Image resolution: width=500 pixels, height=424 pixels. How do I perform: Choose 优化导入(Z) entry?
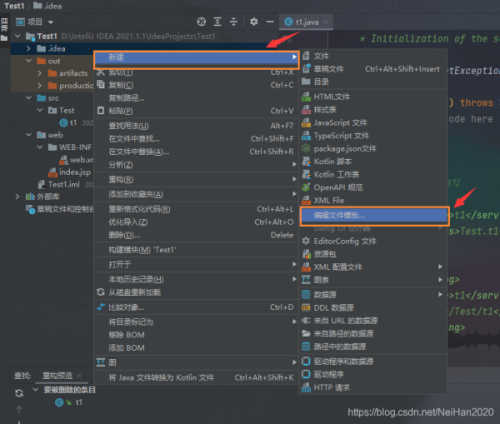pyautogui.click(x=196, y=222)
